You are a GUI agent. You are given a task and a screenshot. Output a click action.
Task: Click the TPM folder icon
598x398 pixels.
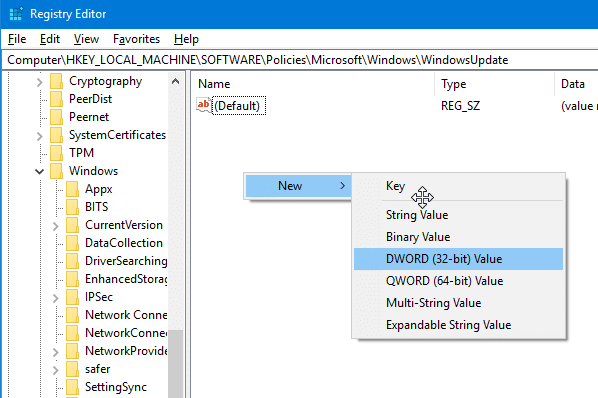pyautogui.click(x=56, y=153)
